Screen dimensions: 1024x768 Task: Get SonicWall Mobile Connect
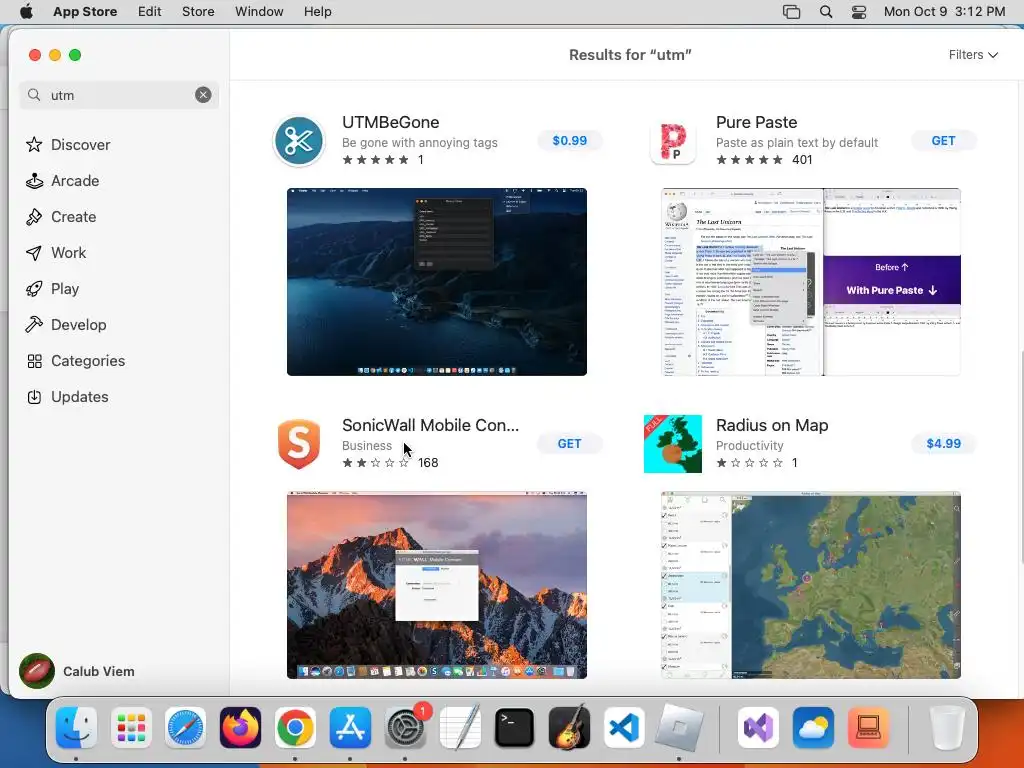569,443
